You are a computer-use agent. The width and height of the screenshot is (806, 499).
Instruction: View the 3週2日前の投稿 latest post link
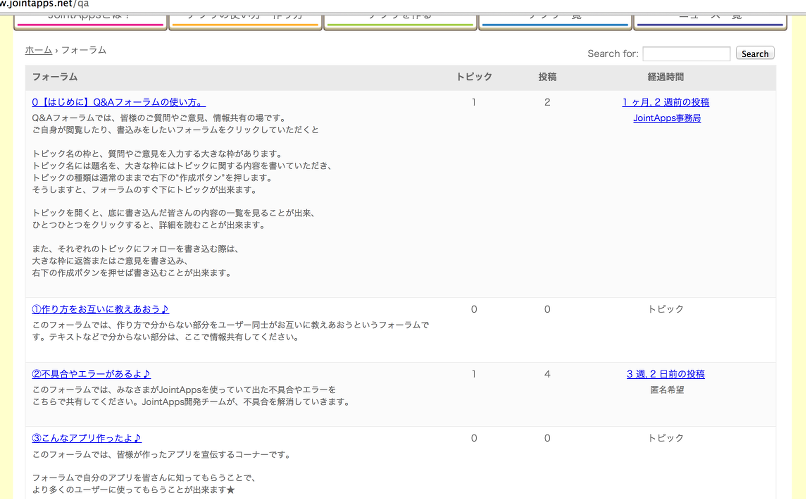(x=665, y=374)
